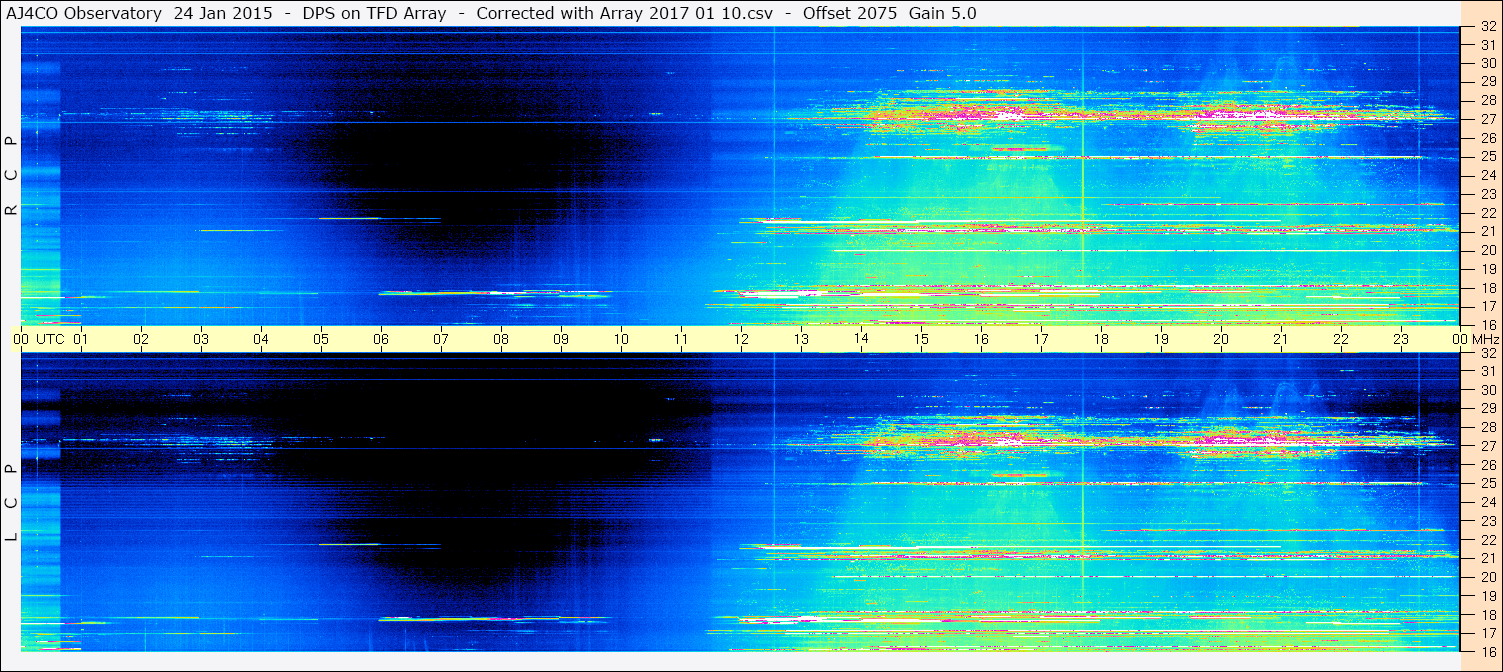Click the 04 hour time axis marker
Viewport: 1503px width, 672px height.
pyautogui.click(x=261, y=339)
